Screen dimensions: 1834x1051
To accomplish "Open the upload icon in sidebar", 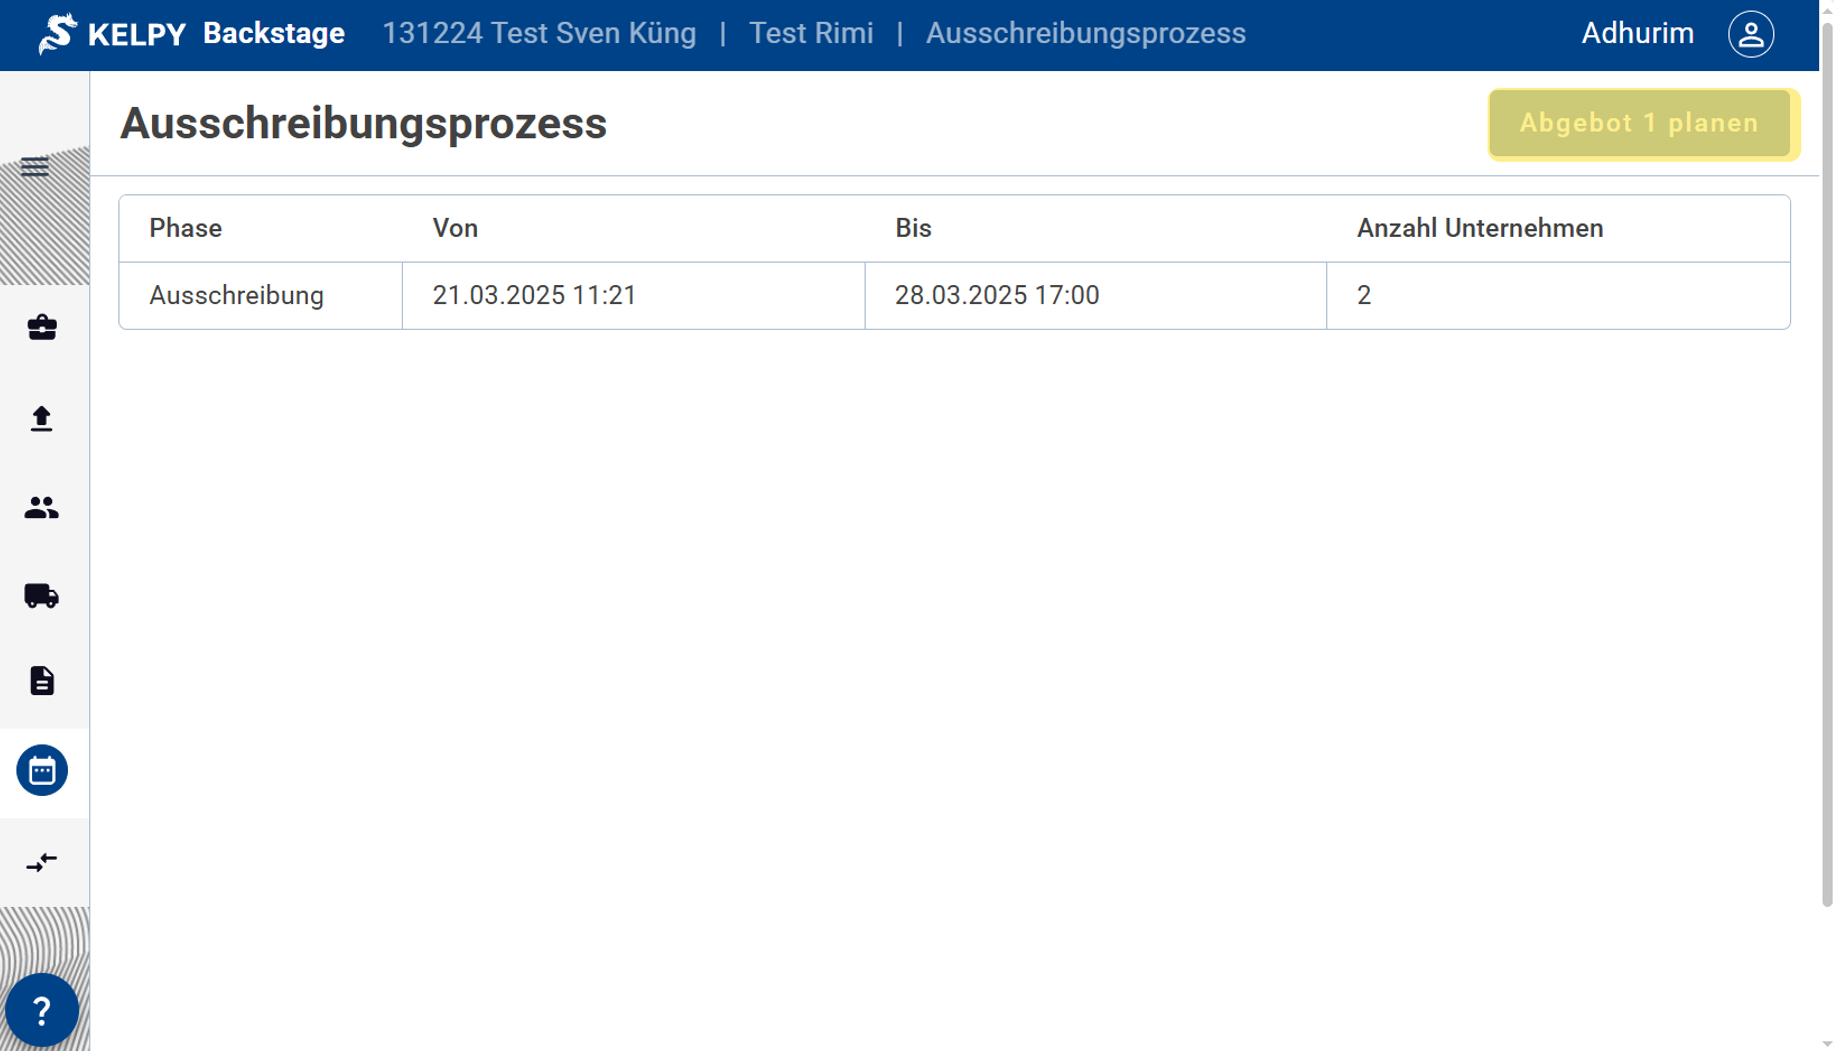I will point(42,418).
